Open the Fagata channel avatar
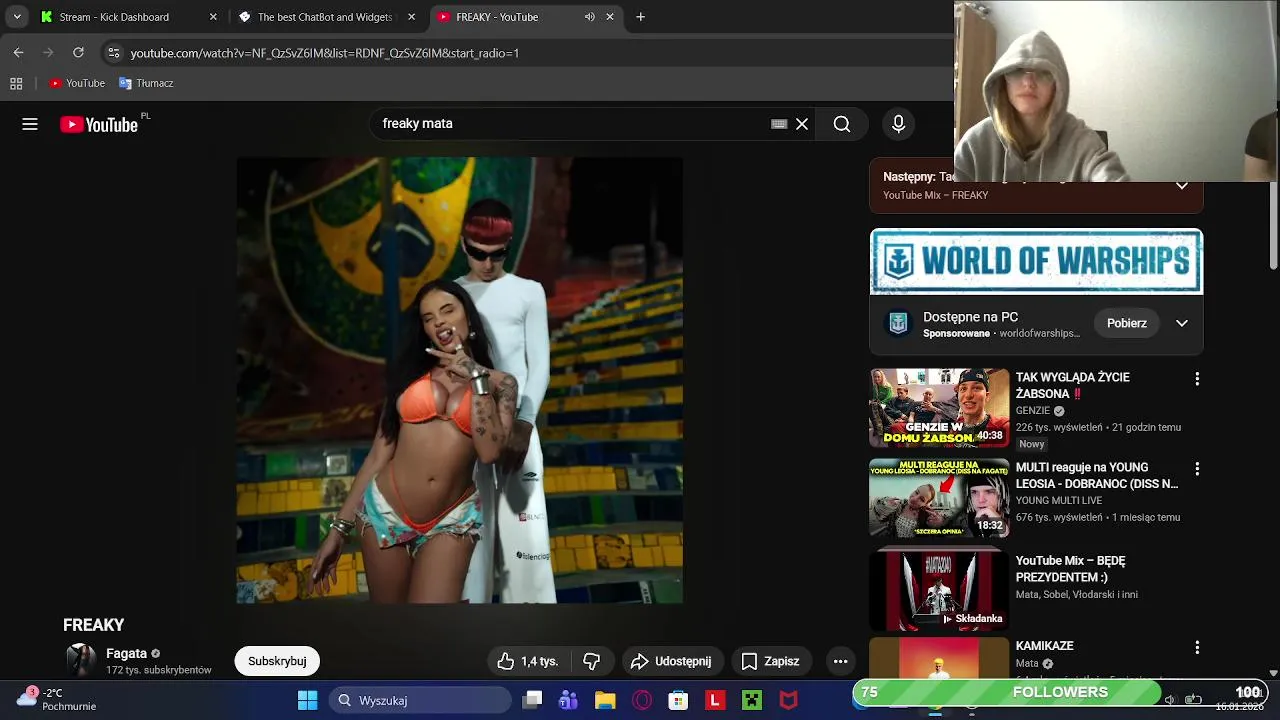 pos(81,660)
